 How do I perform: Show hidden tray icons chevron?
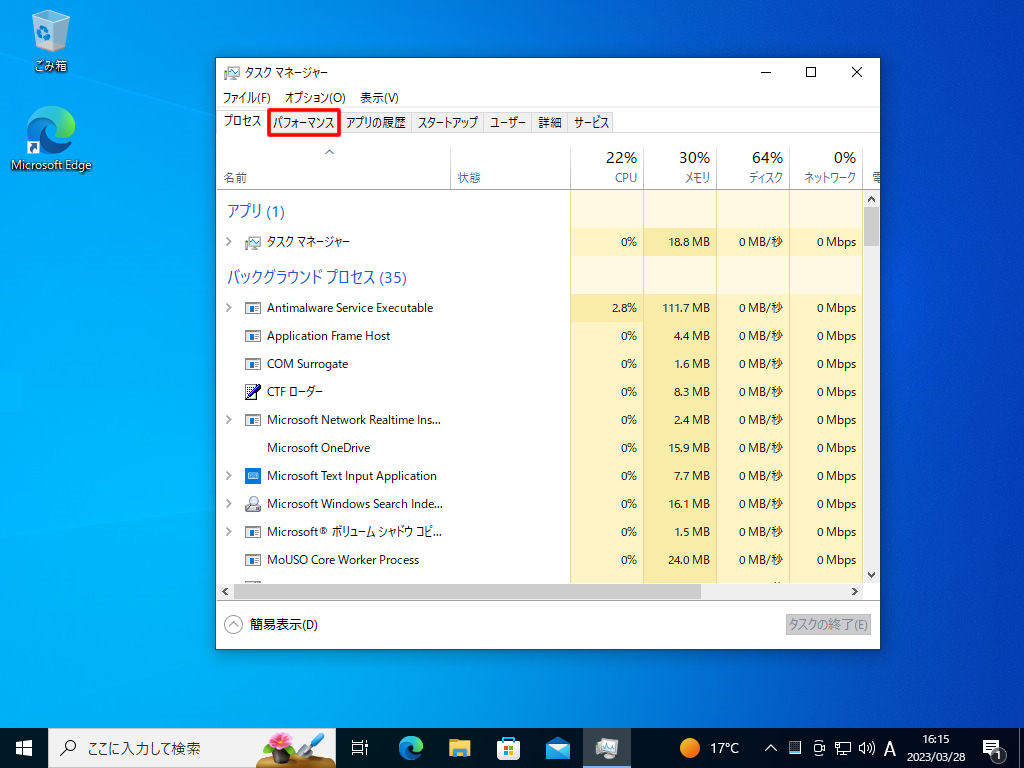(771, 748)
